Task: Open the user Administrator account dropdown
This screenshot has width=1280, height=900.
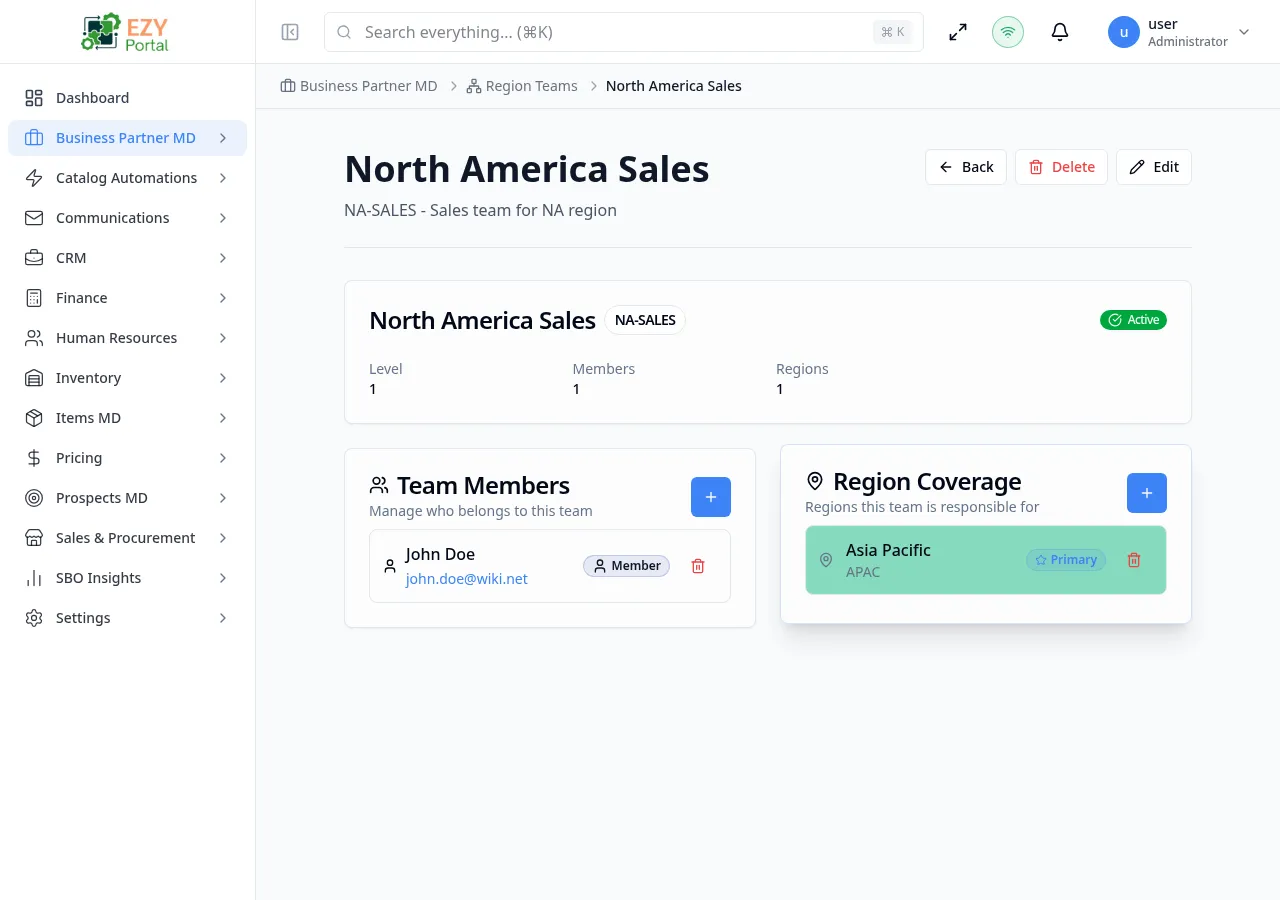Action: tap(1180, 32)
